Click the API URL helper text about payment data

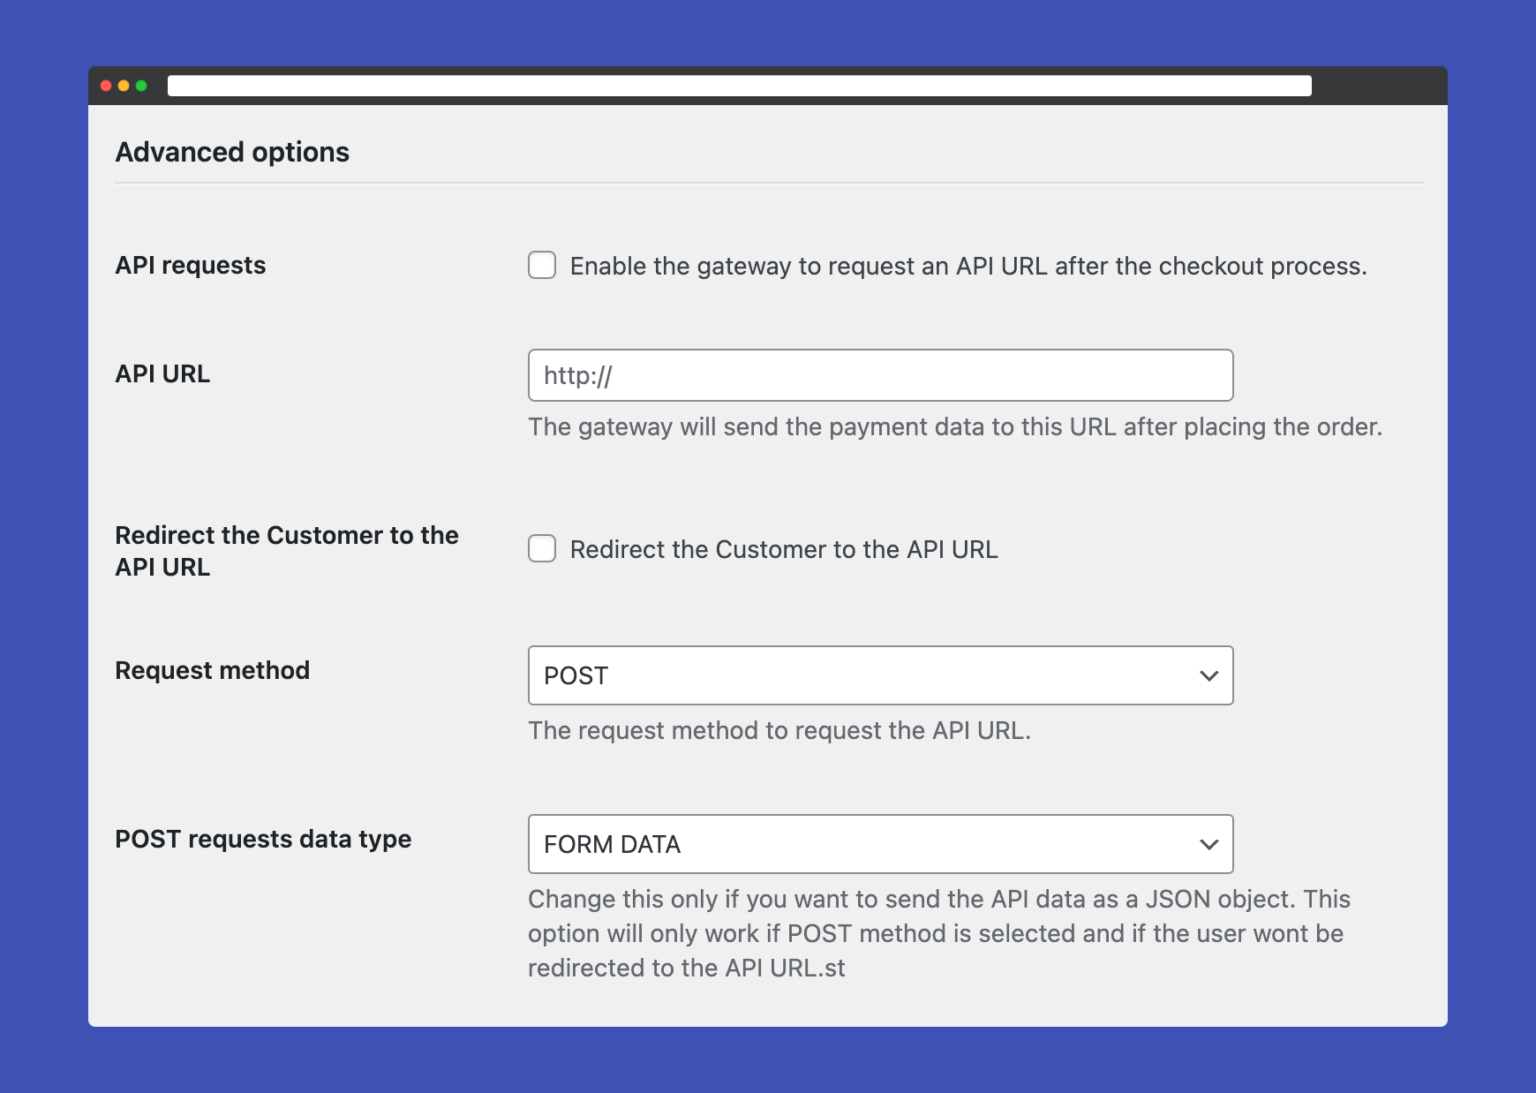[955, 426]
